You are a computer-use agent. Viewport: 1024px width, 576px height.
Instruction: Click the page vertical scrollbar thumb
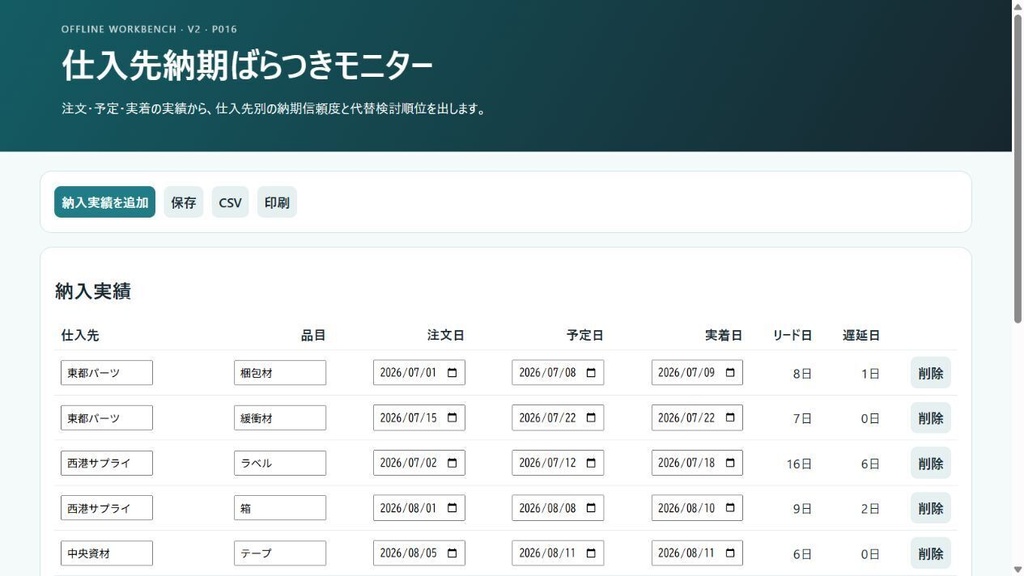pos(1017,168)
